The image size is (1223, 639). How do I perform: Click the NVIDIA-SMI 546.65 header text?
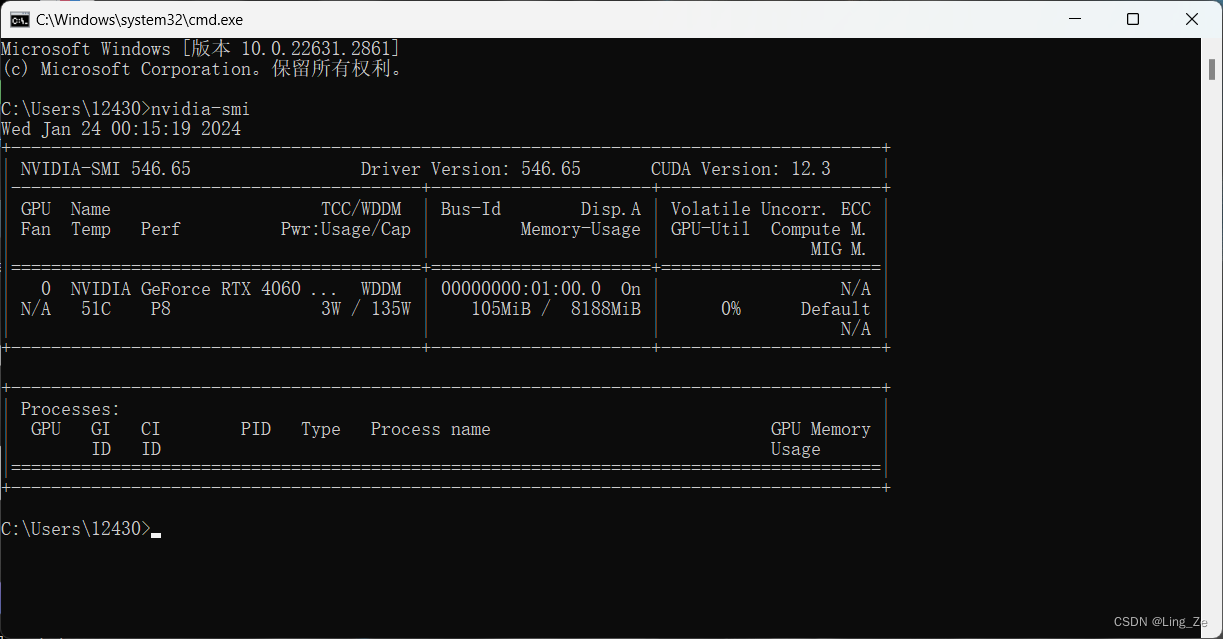coord(106,169)
